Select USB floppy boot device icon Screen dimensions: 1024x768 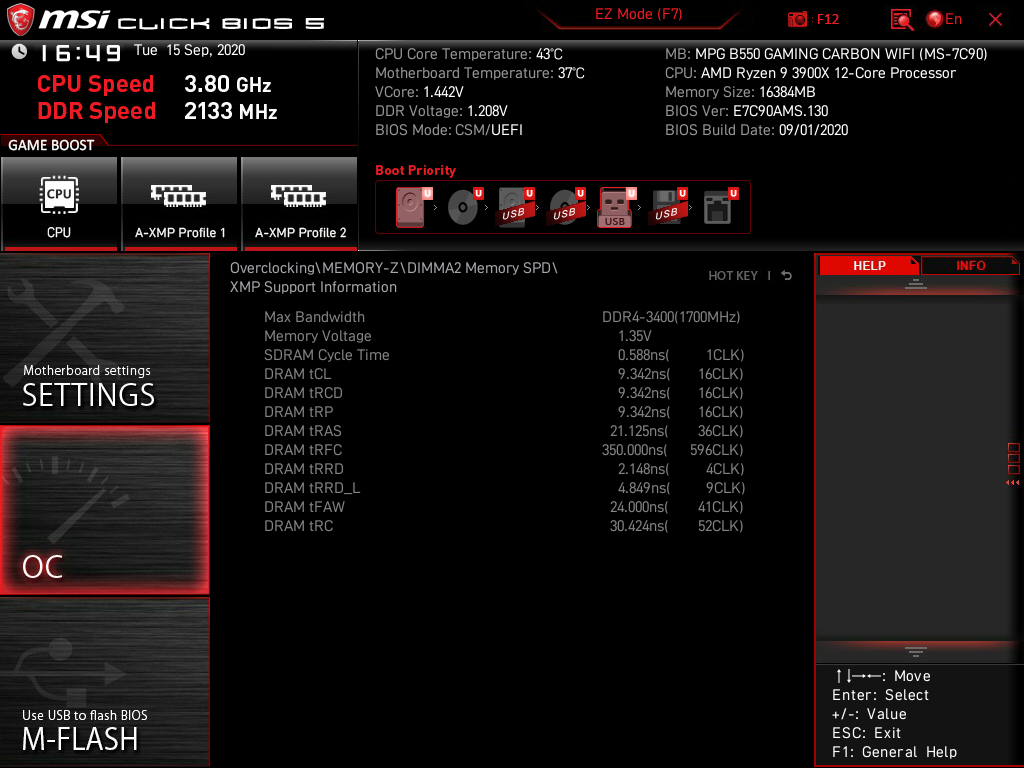(668, 207)
